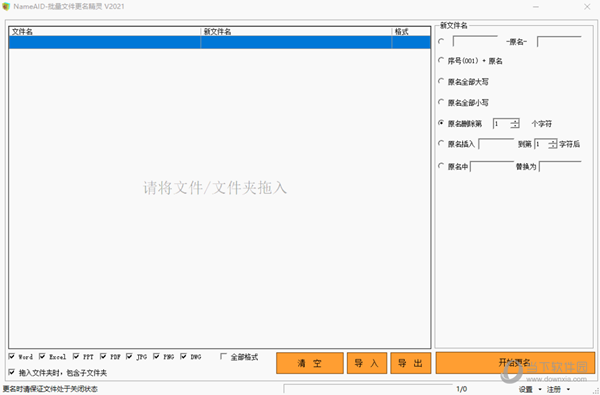Click the 新文件名 column header
The width and height of the screenshot is (600, 395).
click(x=296, y=32)
